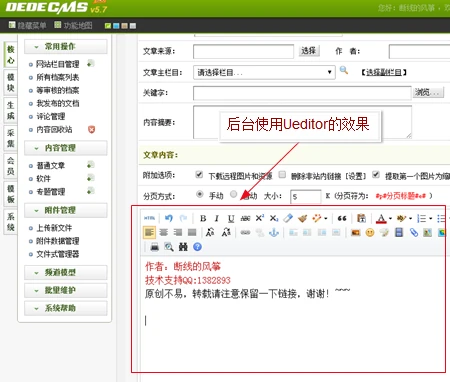
Task: Open find and replace binoculars
Action: [x=183, y=247]
